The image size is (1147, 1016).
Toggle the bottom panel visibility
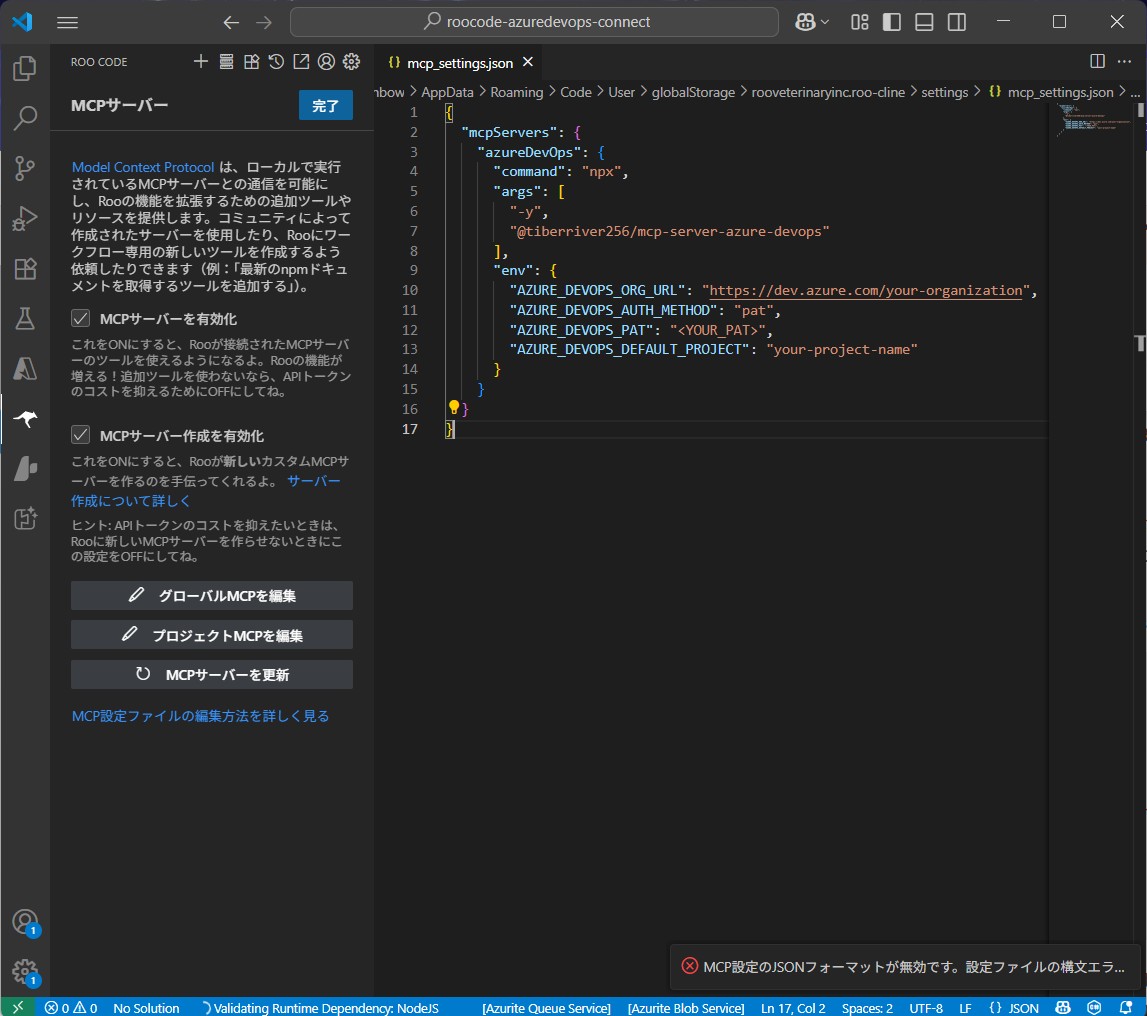tap(924, 22)
